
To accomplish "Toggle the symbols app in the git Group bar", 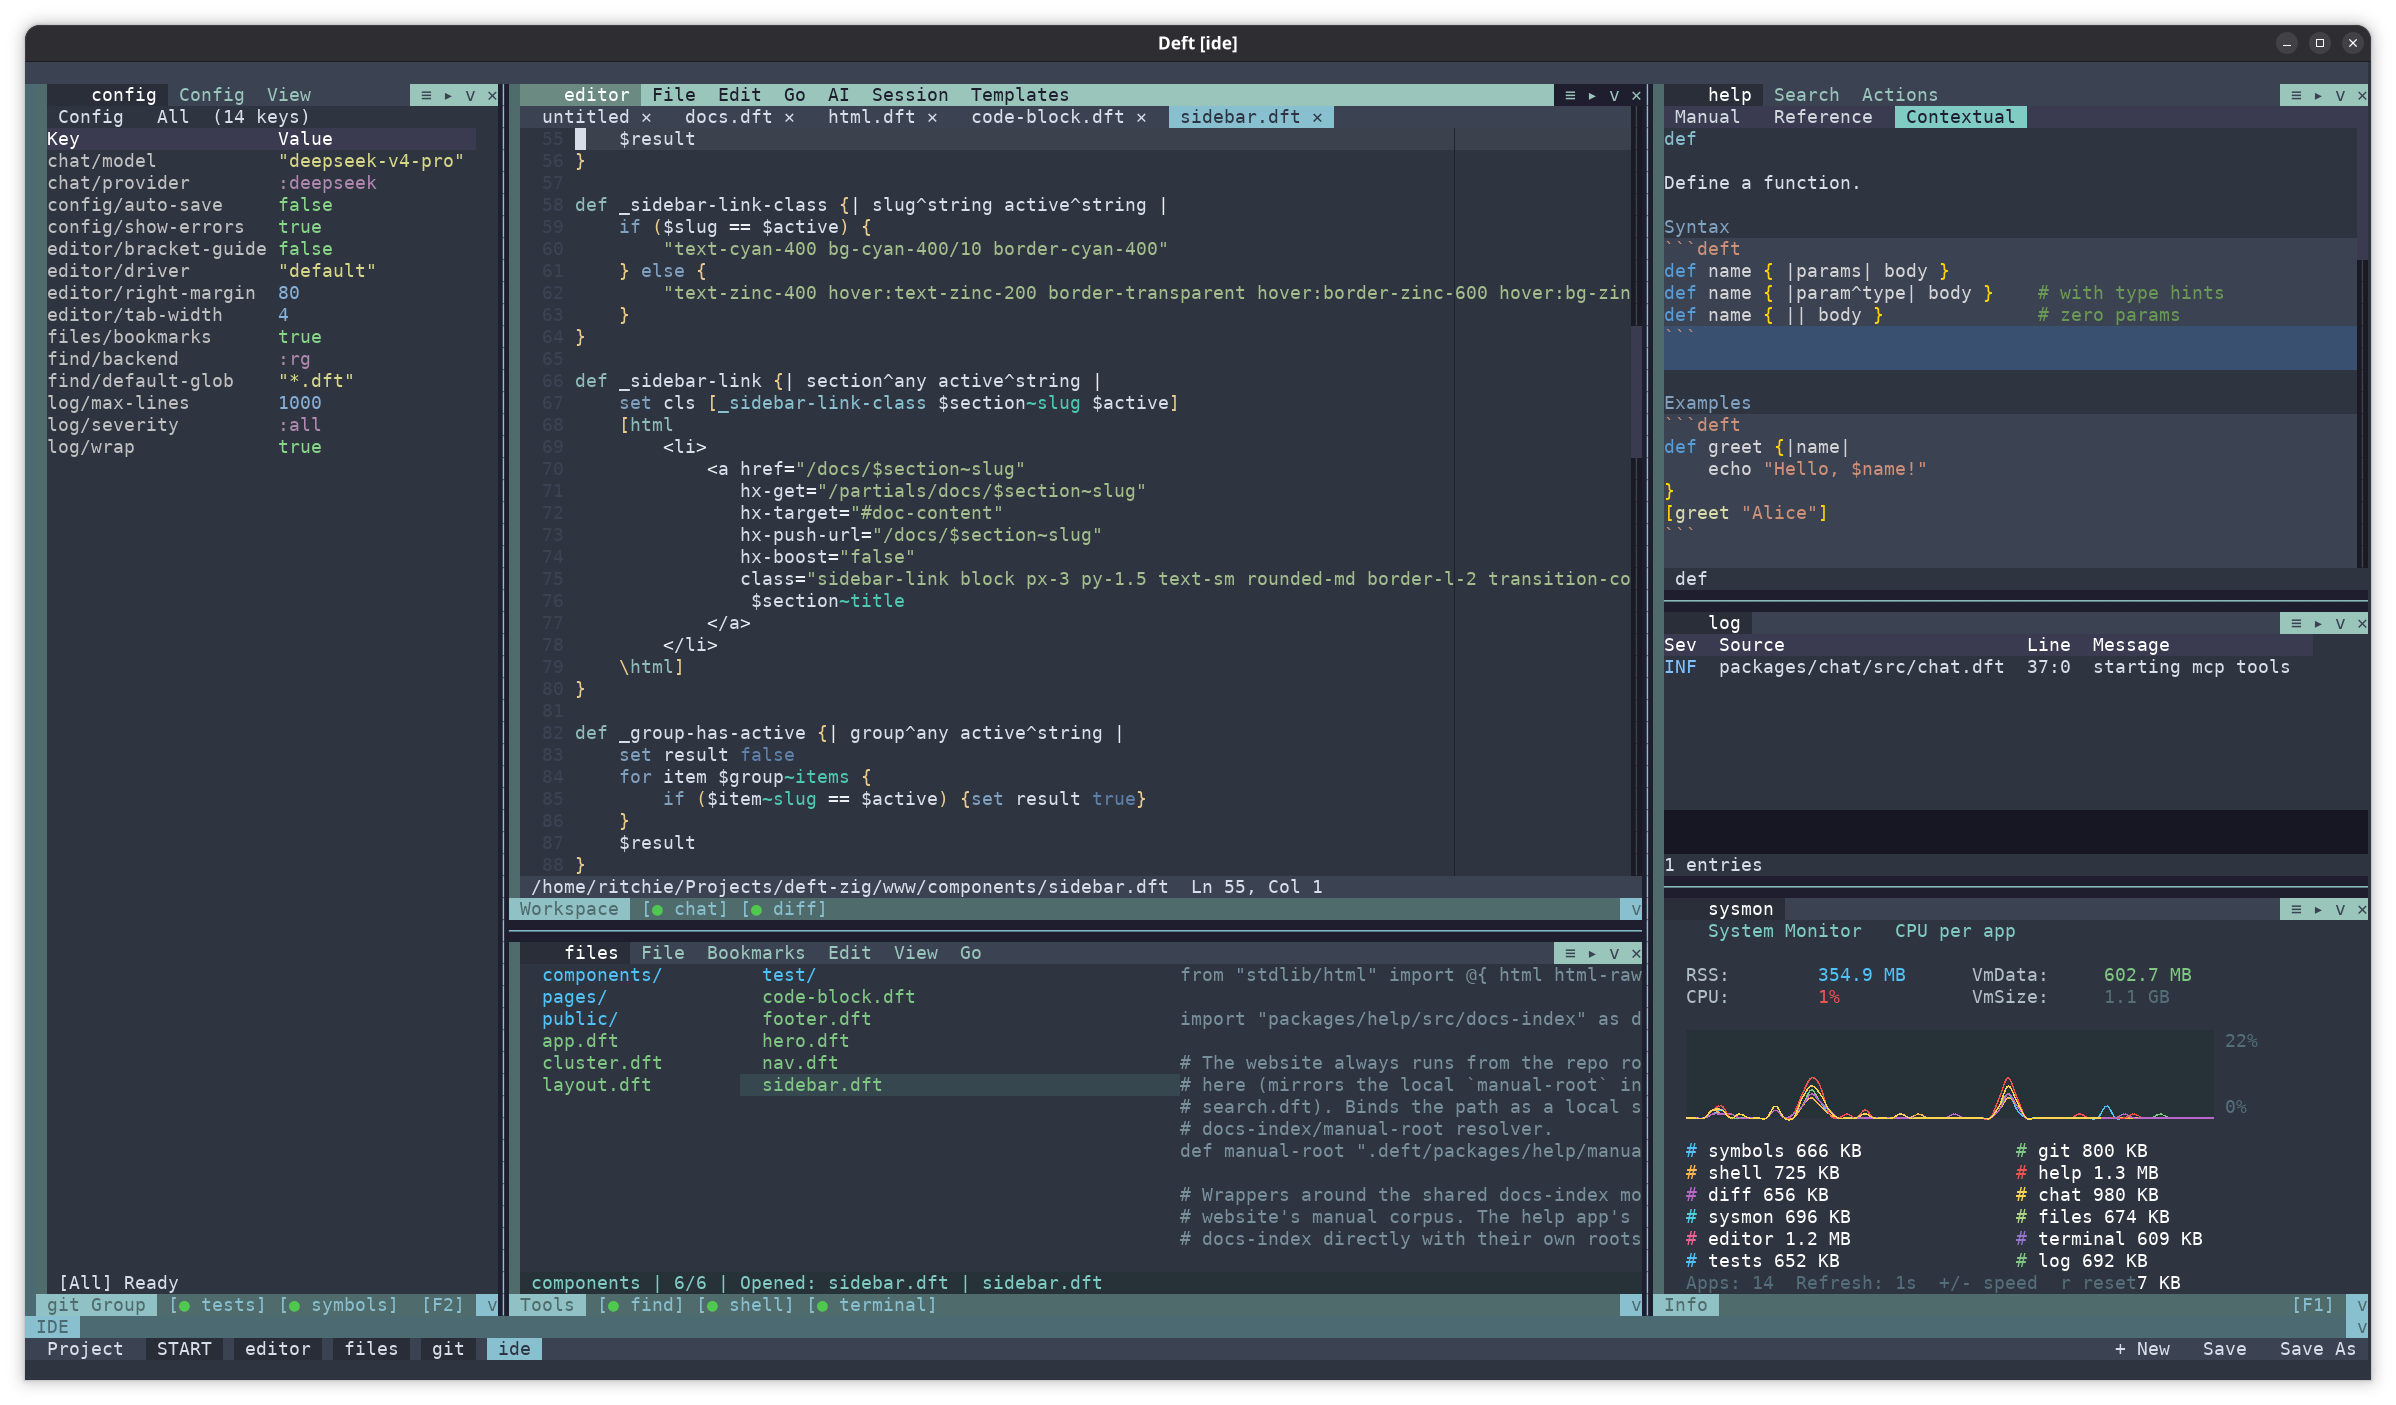I will coord(339,1305).
